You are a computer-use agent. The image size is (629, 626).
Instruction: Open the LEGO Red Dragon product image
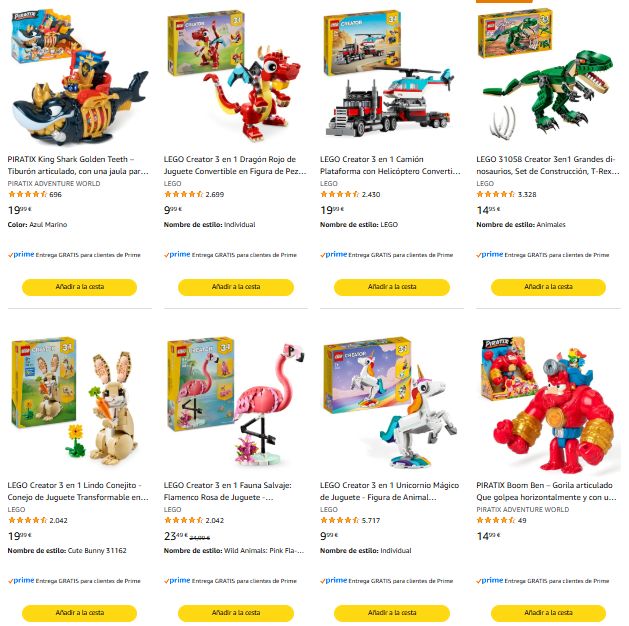pyautogui.click(x=235, y=77)
